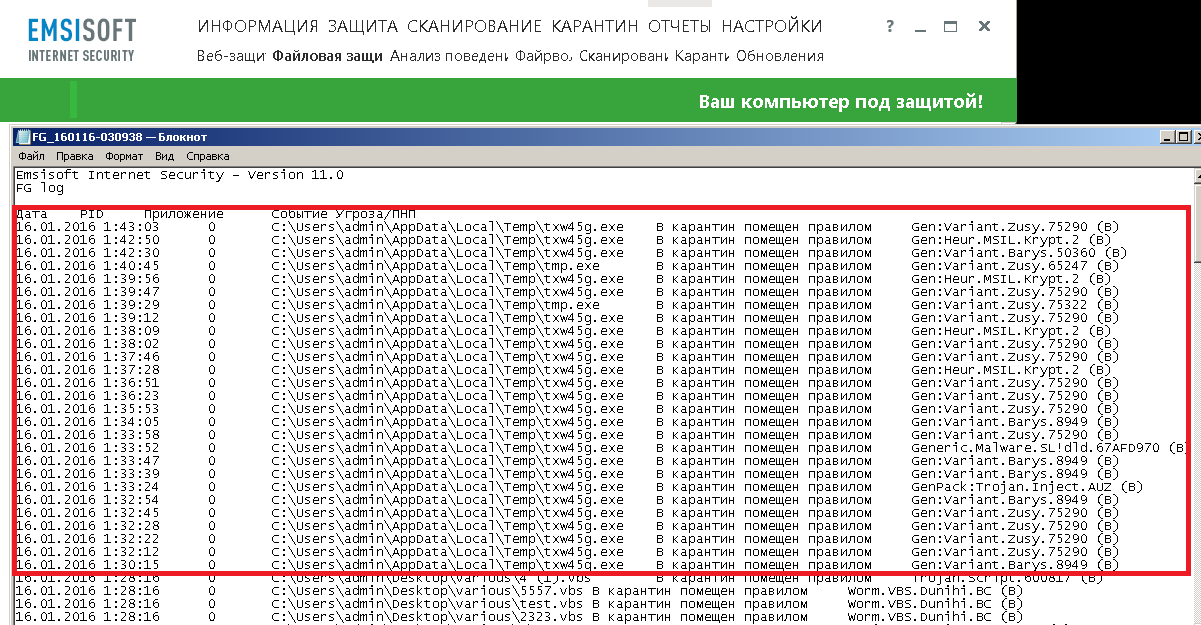Click the Notepad scrollbar up arrow

pos(1196,176)
